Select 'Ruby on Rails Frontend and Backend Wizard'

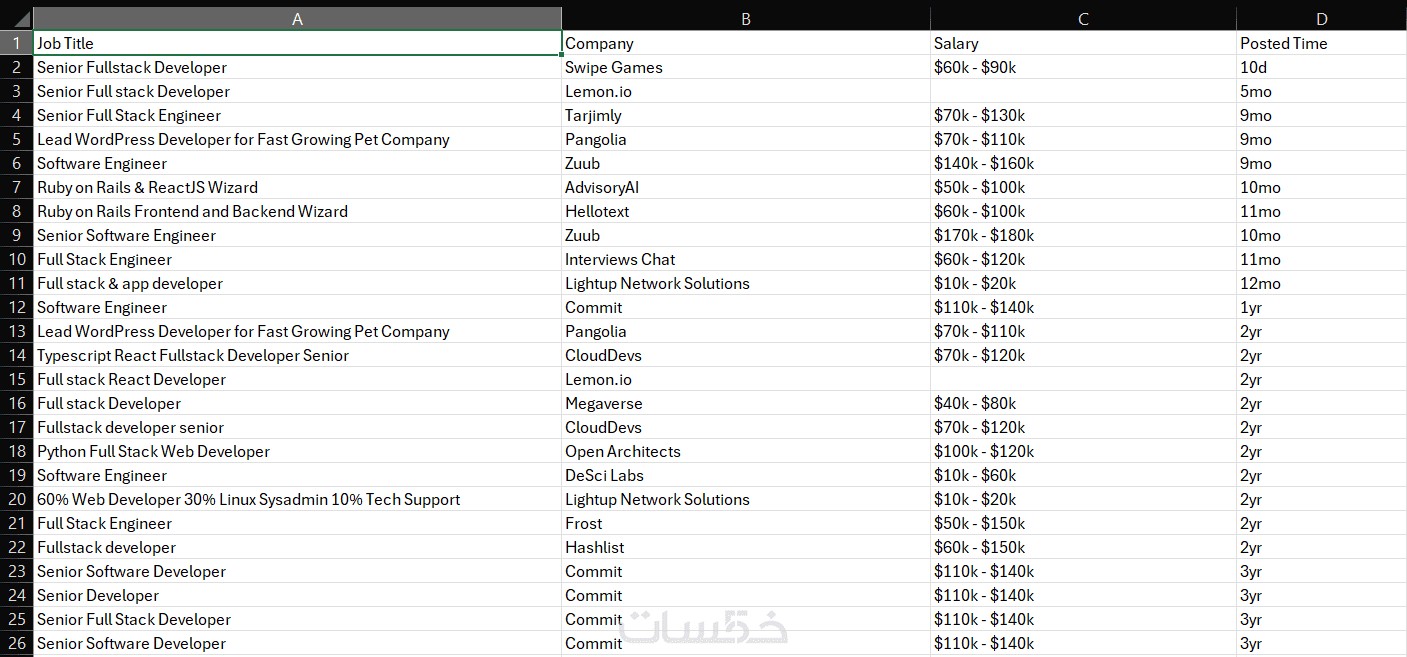pos(297,211)
